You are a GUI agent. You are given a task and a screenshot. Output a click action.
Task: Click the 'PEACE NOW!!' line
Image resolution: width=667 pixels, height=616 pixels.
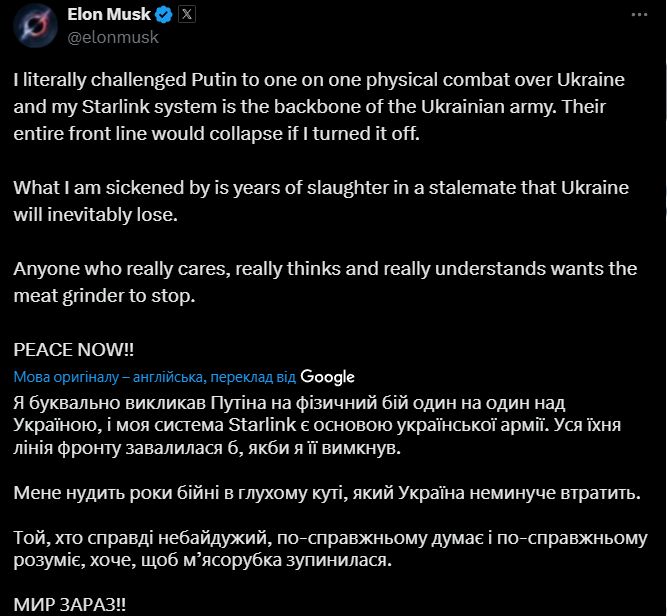pos(74,350)
